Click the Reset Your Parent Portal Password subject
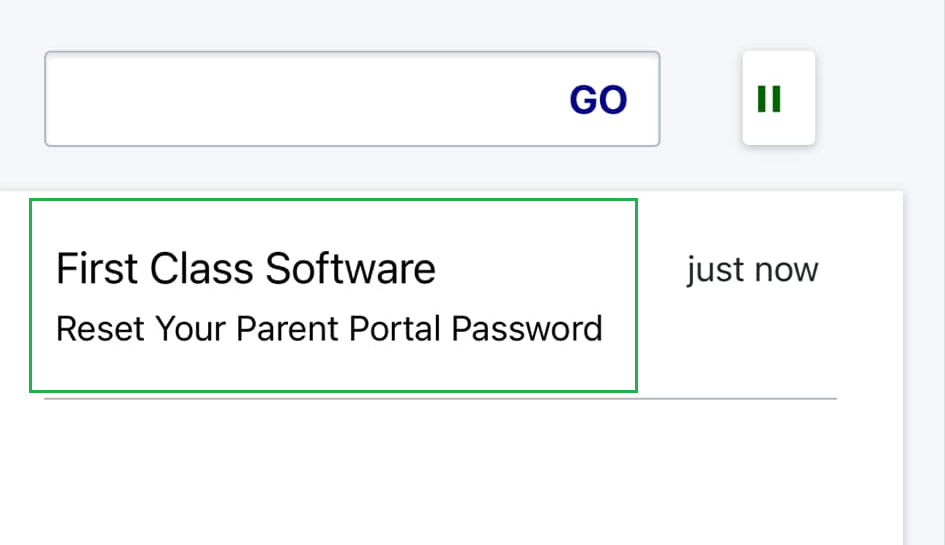The width and height of the screenshot is (945, 545). [x=329, y=328]
